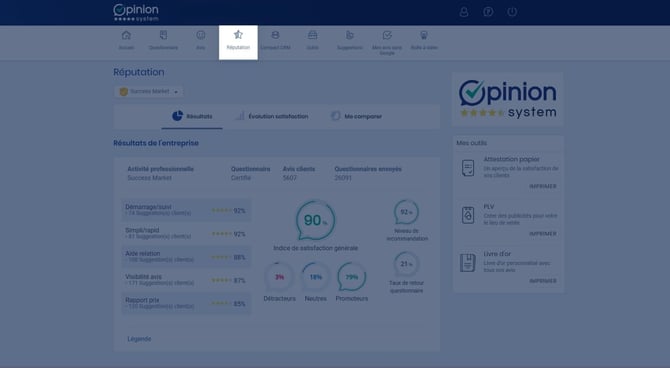Viewport: 670px width, 368px height.
Task: Click IMPRIMER under PLV
Action: pyautogui.click(x=543, y=234)
